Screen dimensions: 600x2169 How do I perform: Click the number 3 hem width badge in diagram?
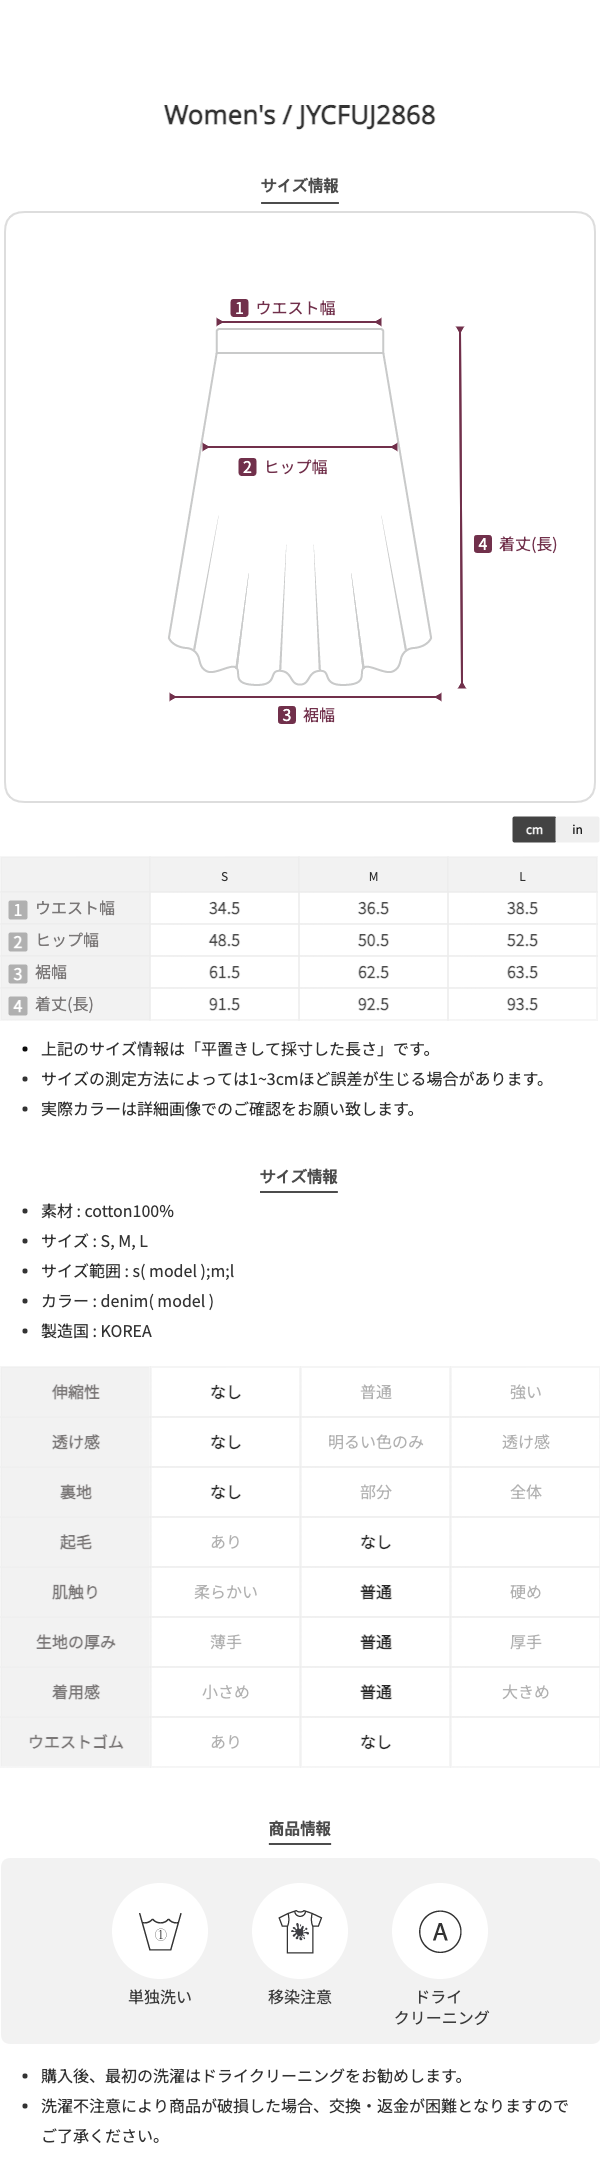287,715
